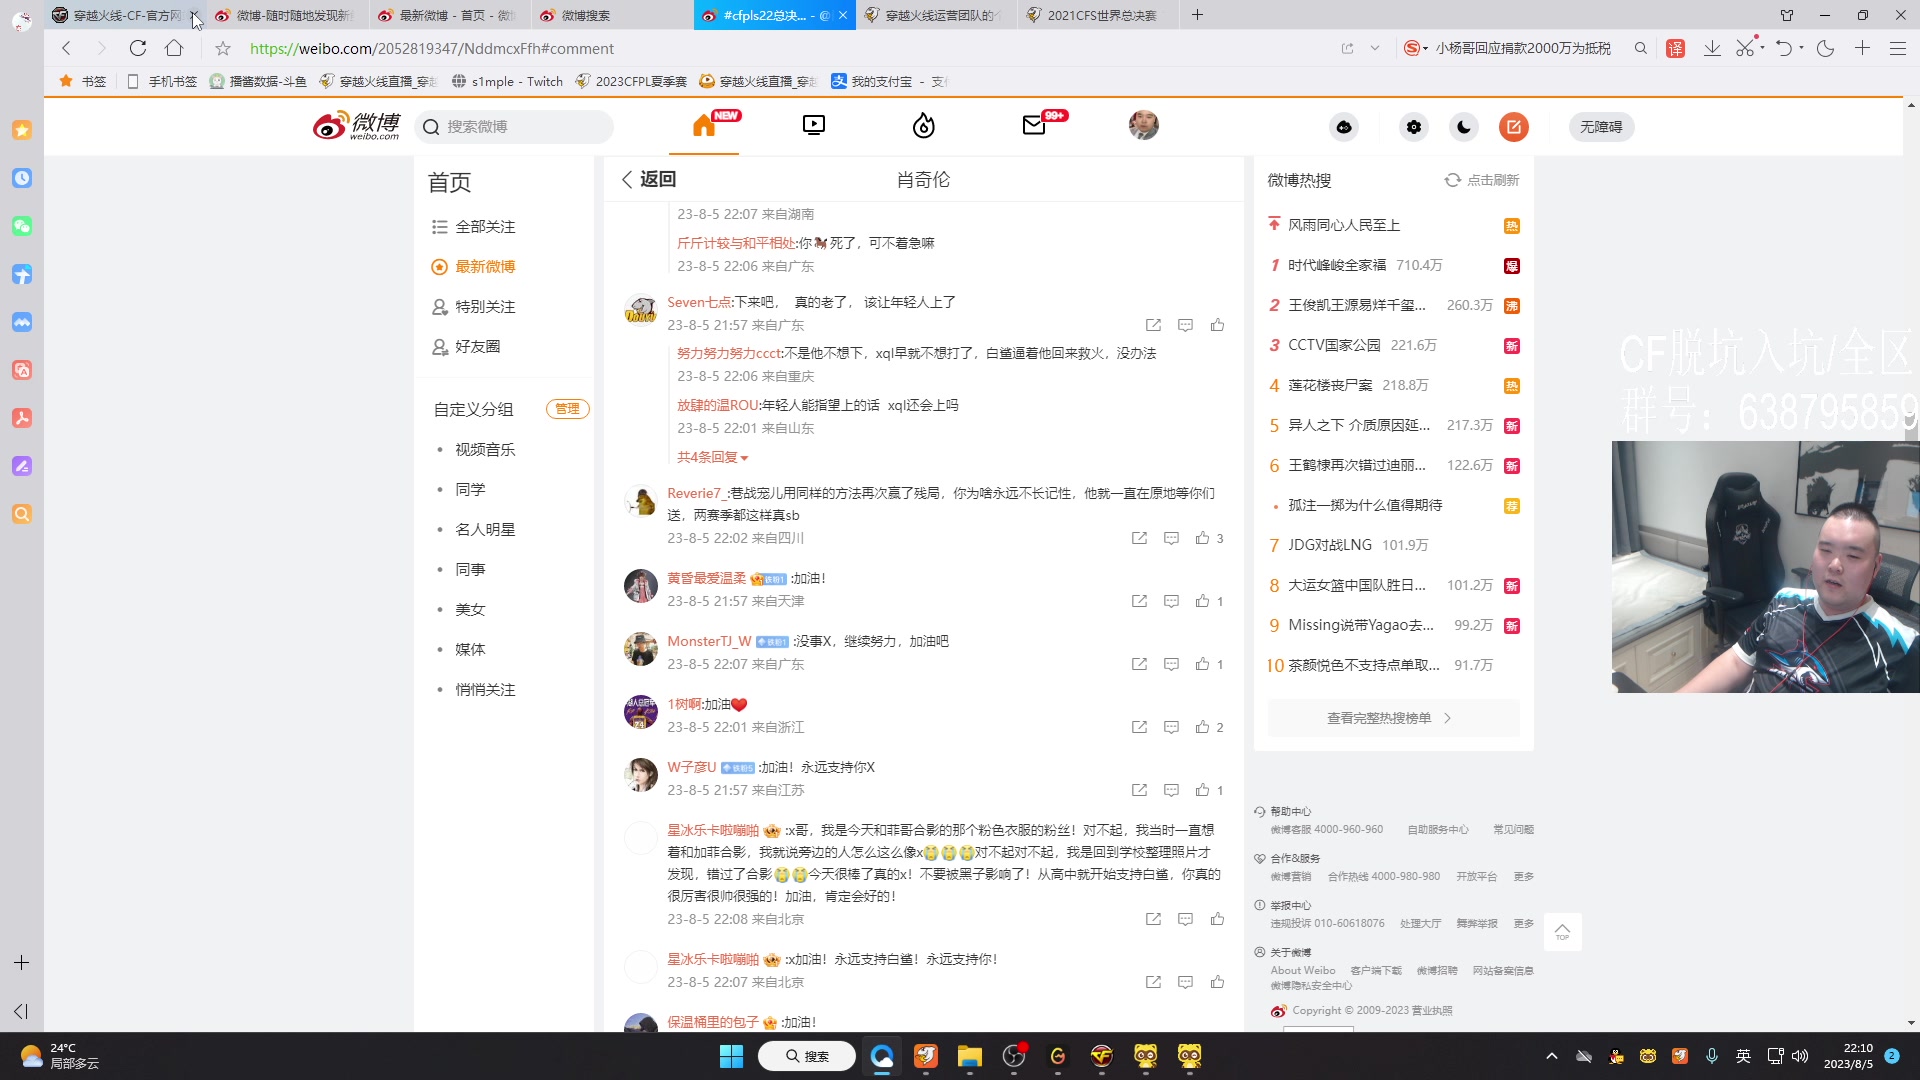Image resolution: width=1920 pixels, height=1080 pixels.
Task: Enable 无障碍 accessibility mode
Action: pos(1601,127)
